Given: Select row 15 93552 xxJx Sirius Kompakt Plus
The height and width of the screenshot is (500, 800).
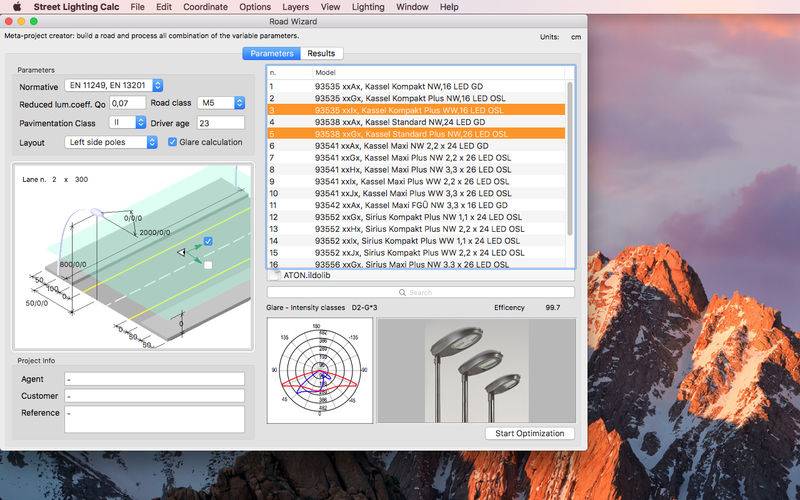Looking at the screenshot, I should pyautogui.click(x=416, y=253).
